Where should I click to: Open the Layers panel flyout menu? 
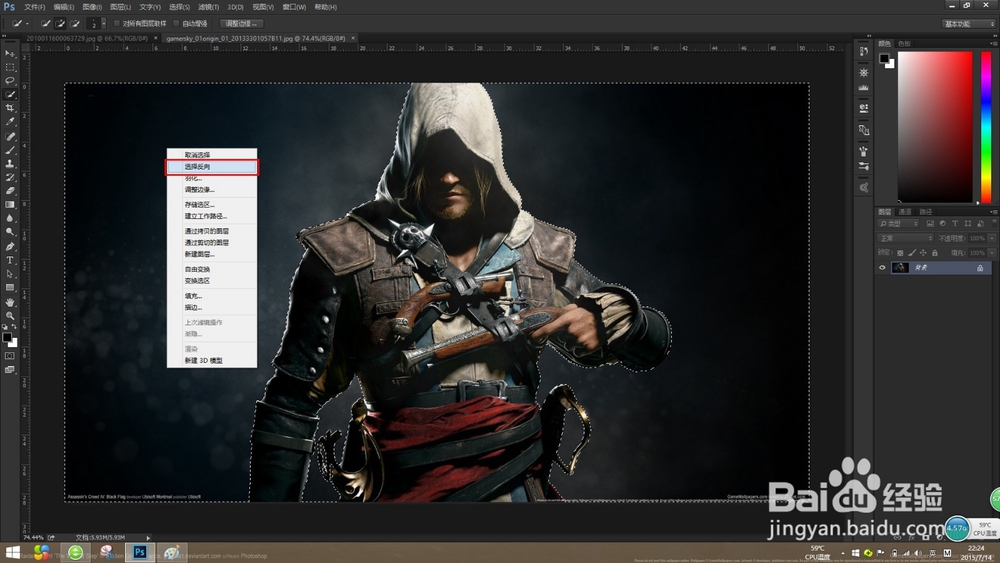pyautogui.click(x=992, y=212)
